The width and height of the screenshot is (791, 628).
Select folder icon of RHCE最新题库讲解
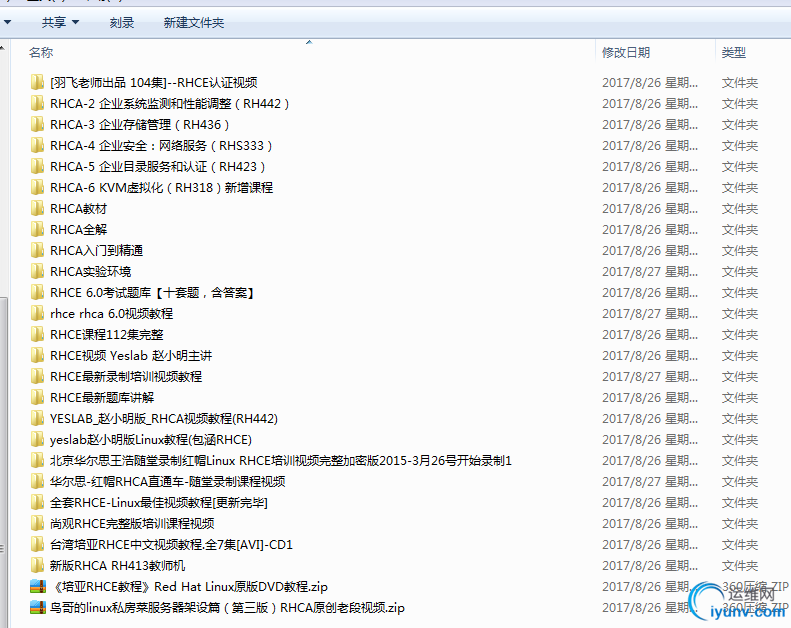click(37, 397)
